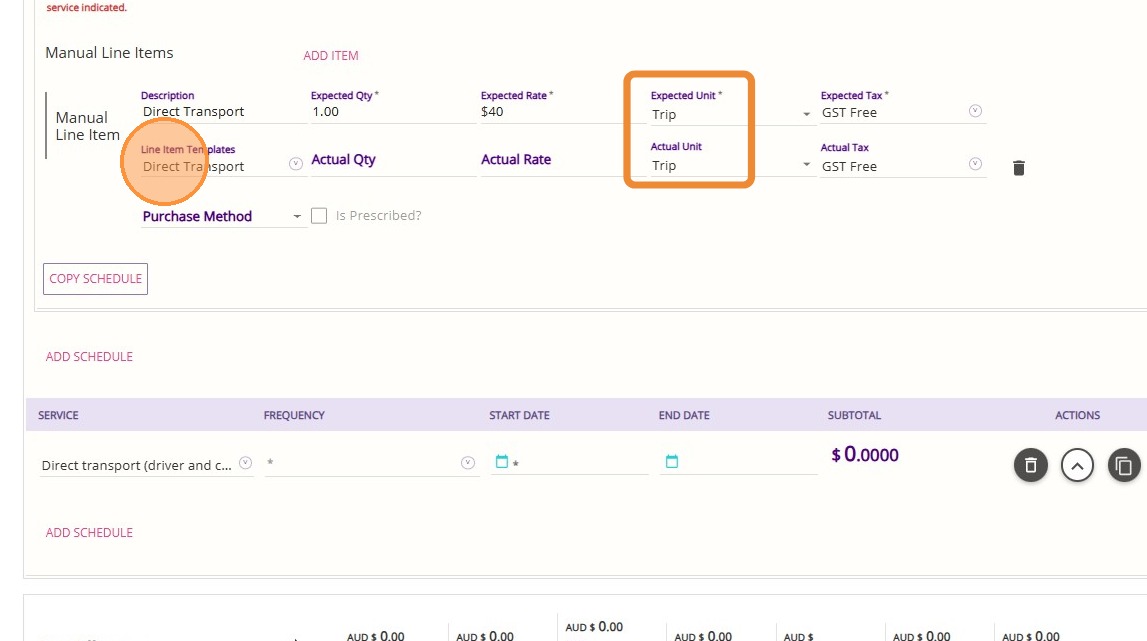Open the Frequency dropdown arrow
Screen dimensions: 1147x641
coord(467,463)
